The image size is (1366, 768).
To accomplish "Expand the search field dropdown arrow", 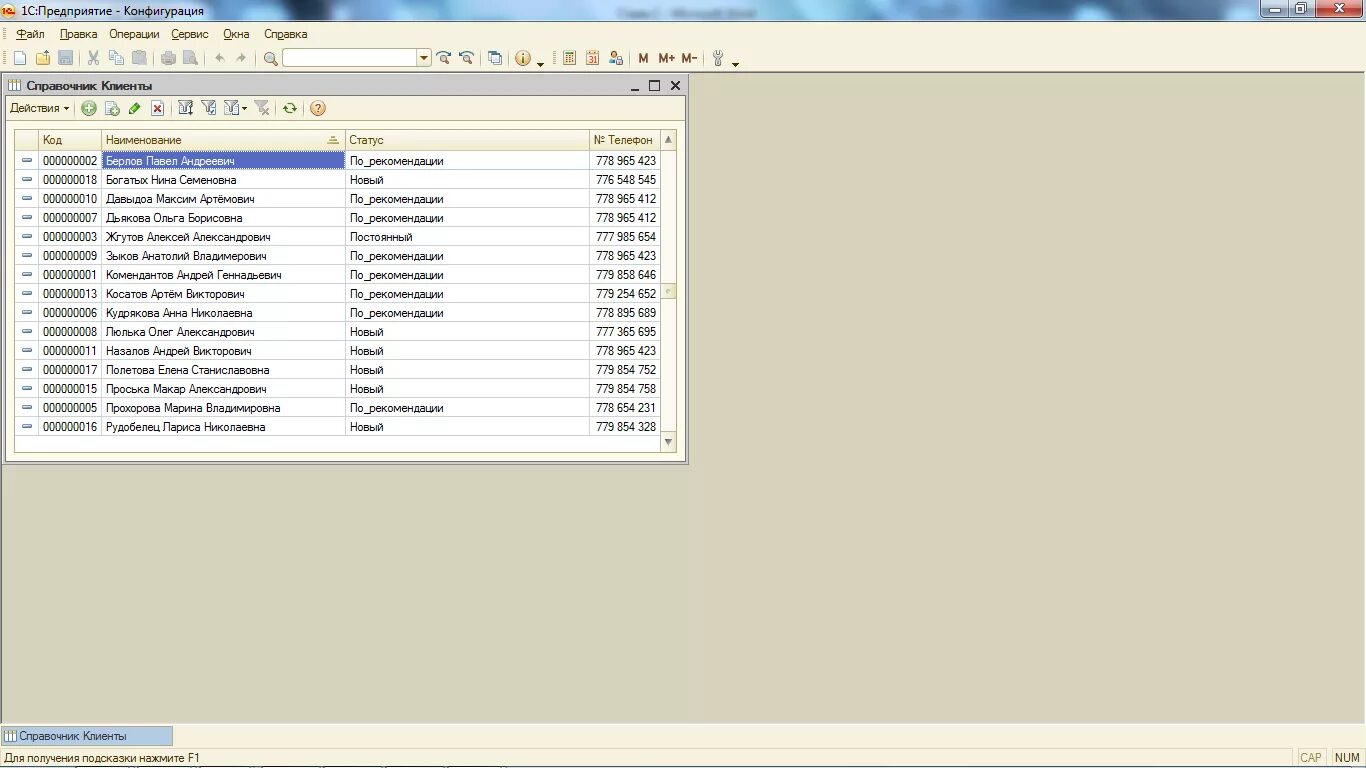I will click(424, 59).
